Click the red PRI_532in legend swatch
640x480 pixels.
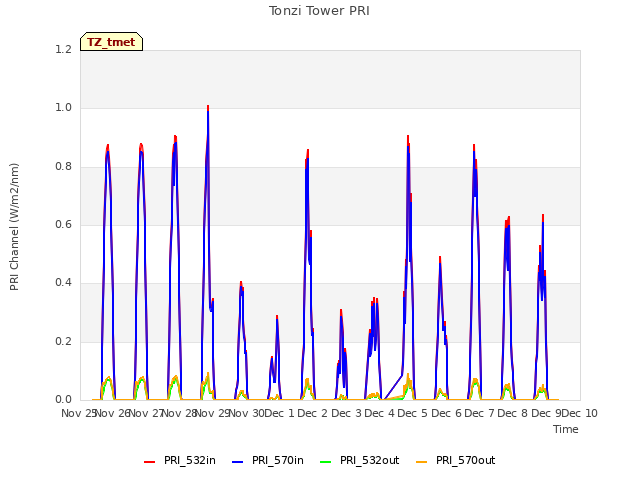(x=150, y=461)
